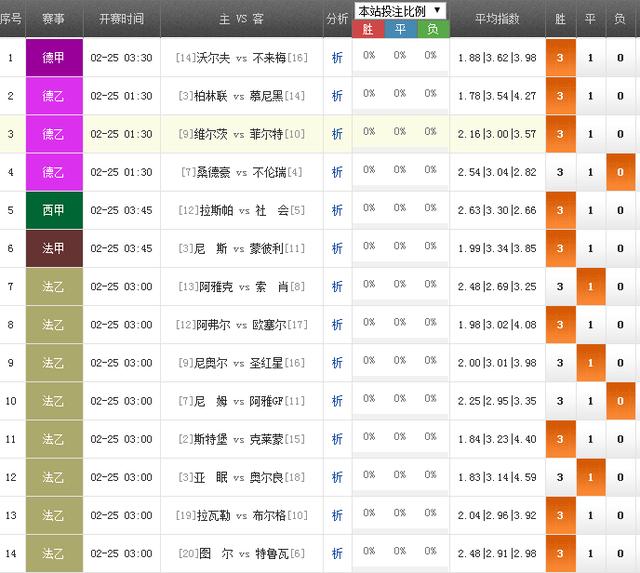The image size is (640, 573).
Task: Click the 开赛时间 column header
Action: [x=122, y=18]
